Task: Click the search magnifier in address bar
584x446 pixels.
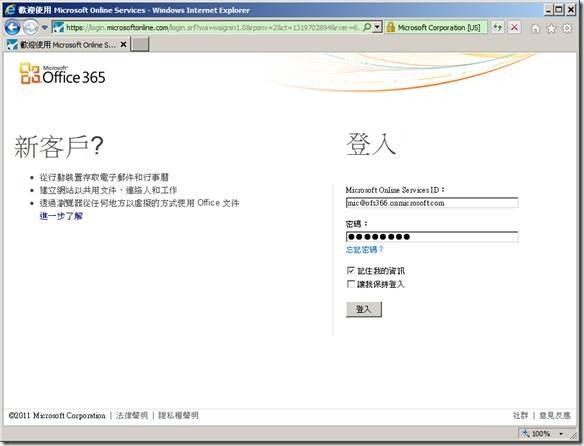Action: [x=367, y=27]
